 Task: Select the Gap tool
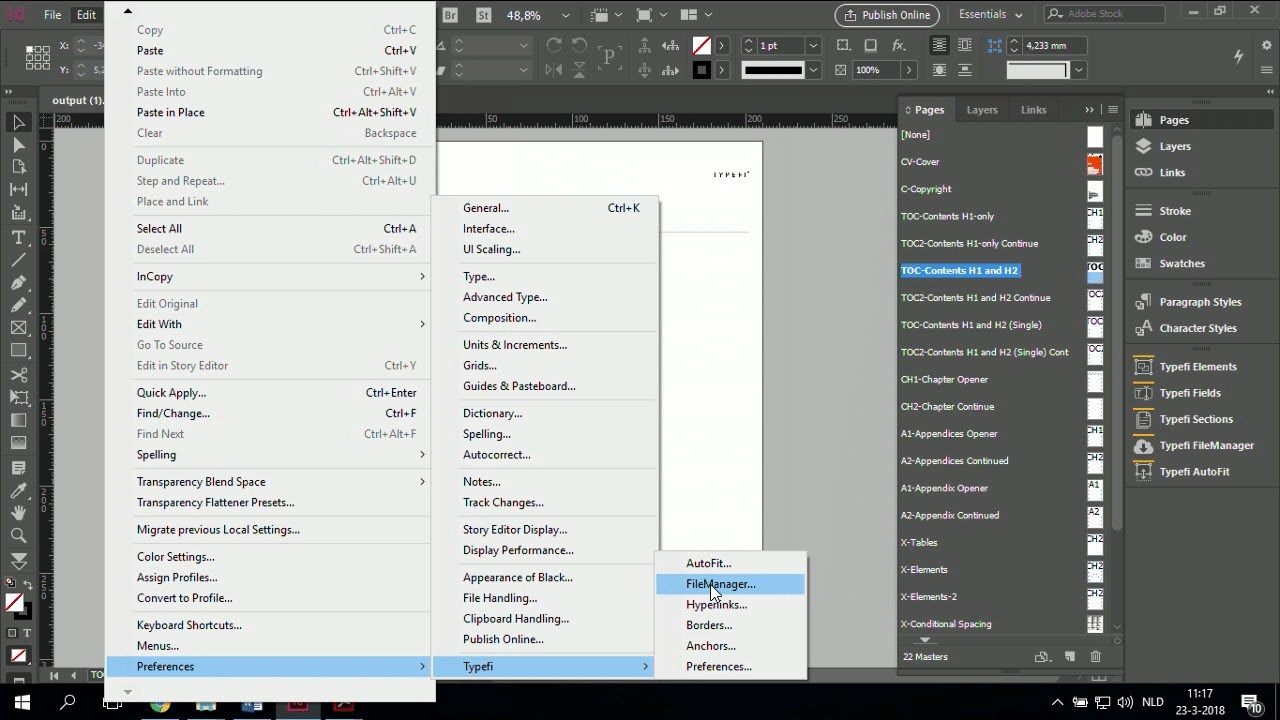point(19,190)
